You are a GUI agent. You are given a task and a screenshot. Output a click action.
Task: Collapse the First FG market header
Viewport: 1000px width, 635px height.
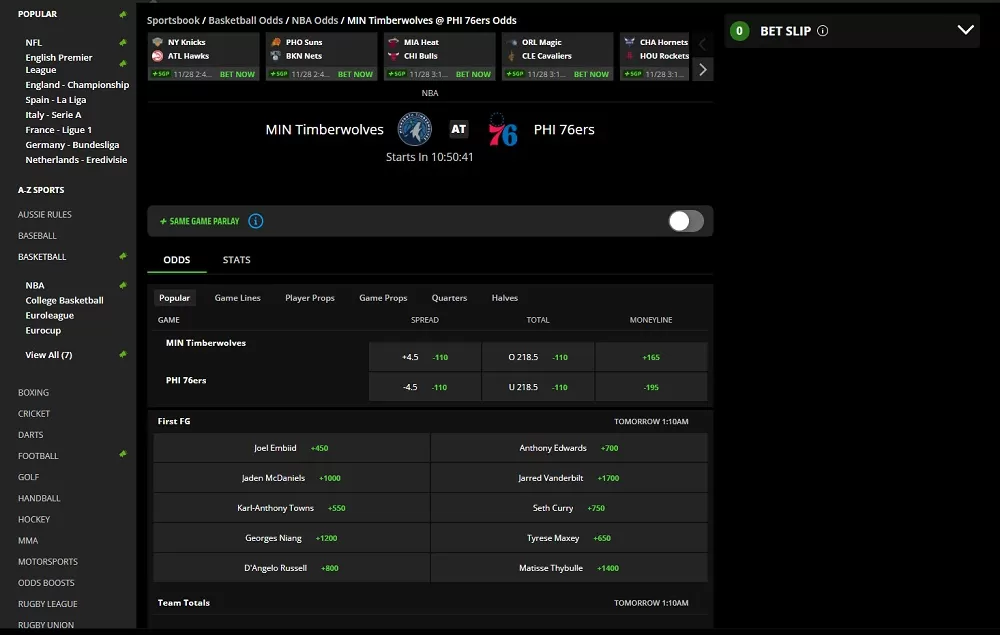pos(430,421)
